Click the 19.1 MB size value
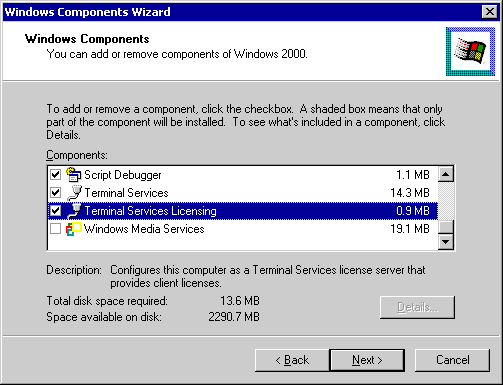Viewport: 503px width, 385px height. pos(410,229)
